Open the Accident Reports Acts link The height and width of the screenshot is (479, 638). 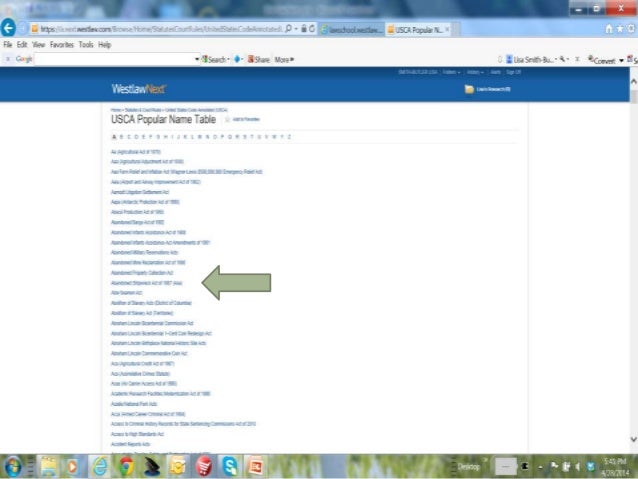pos(131,444)
